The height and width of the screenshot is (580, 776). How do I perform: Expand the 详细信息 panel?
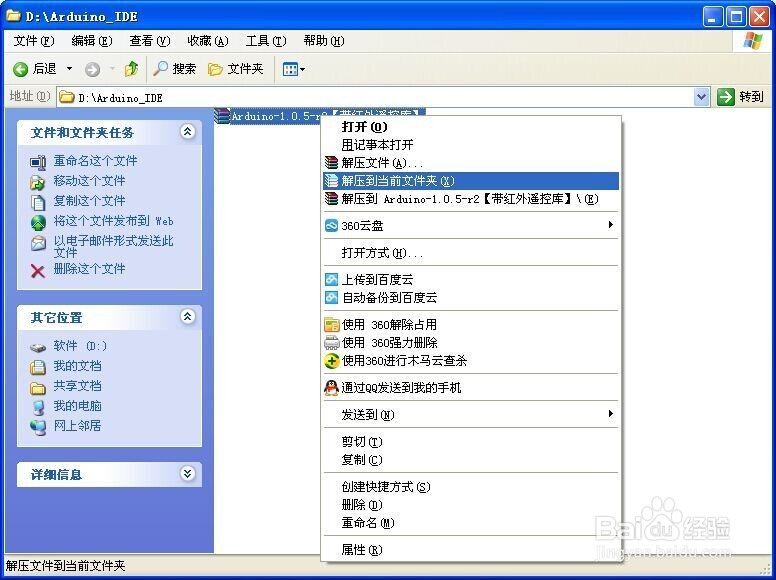[188, 474]
